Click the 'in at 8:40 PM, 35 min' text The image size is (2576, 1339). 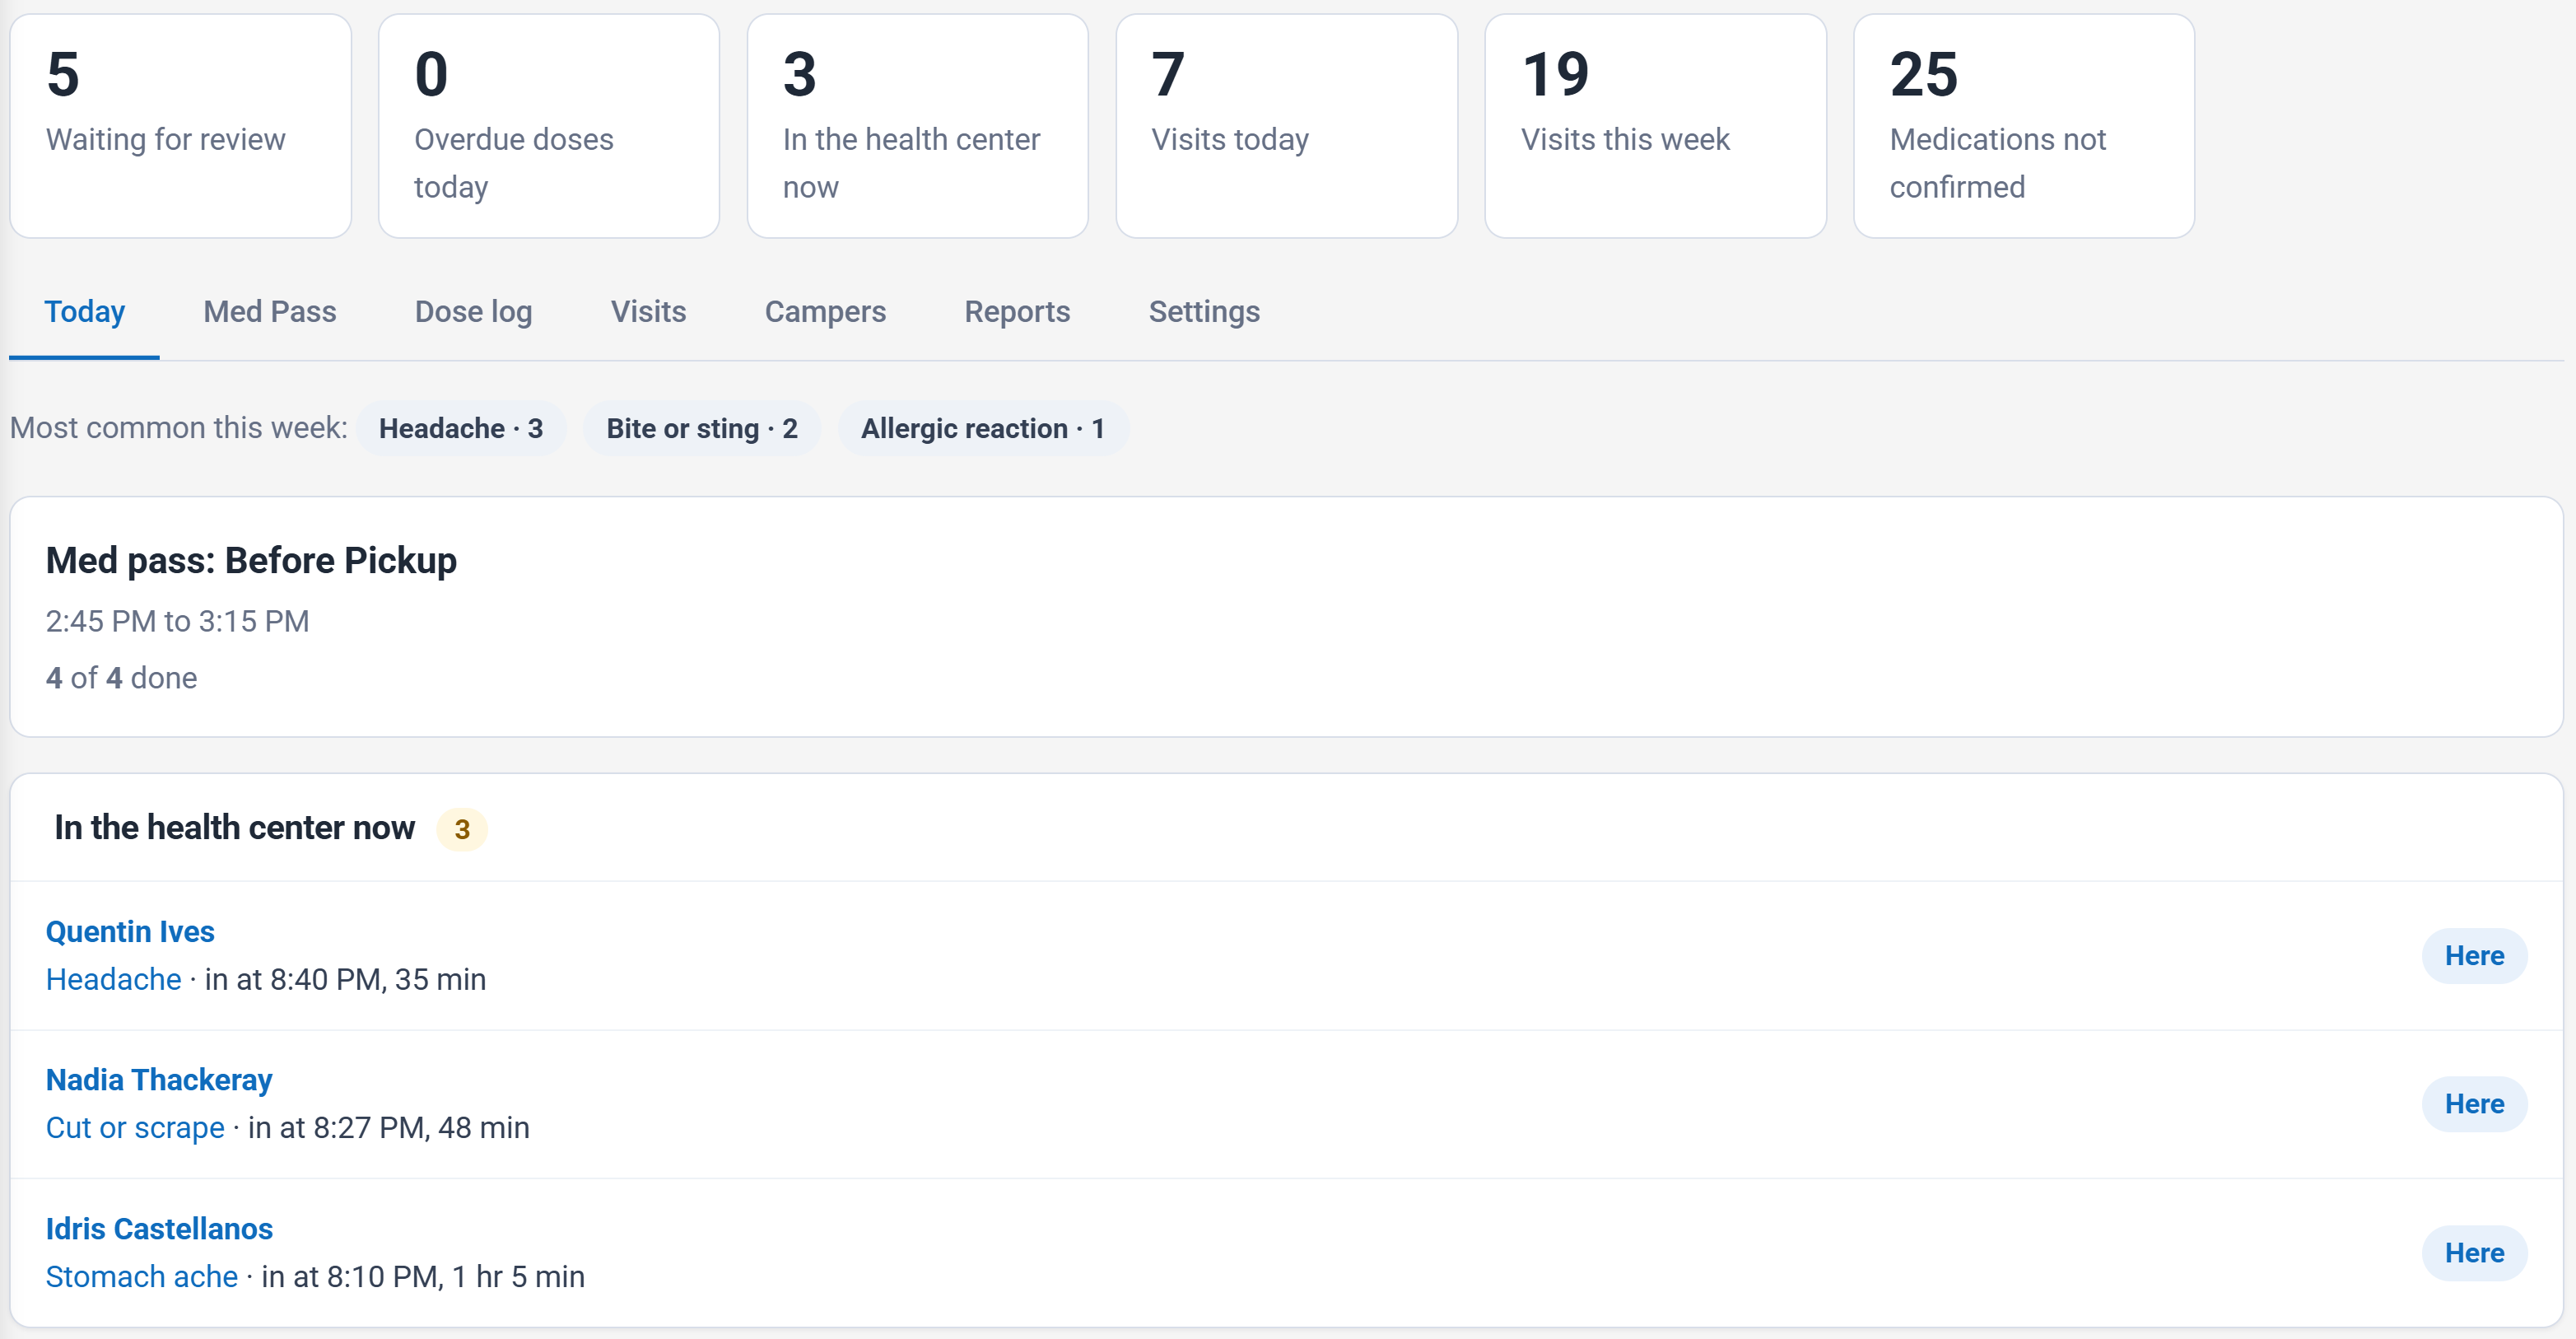[346, 979]
